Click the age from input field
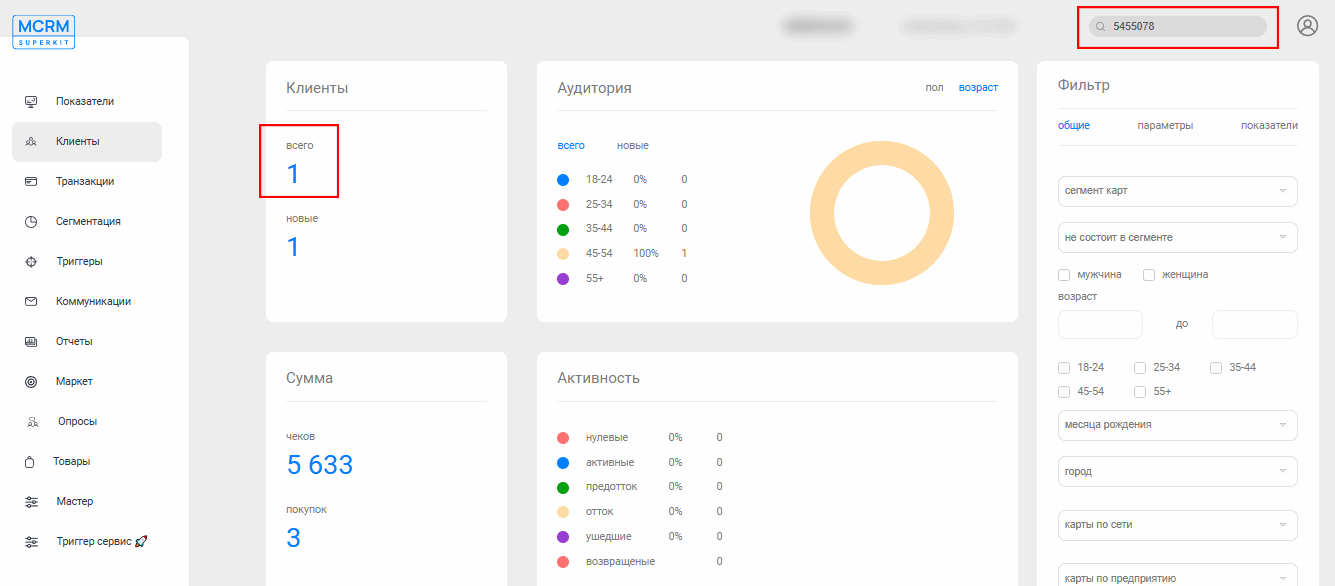Viewport: 1335px width, 586px height. pyautogui.click(x=1100, y=325)
